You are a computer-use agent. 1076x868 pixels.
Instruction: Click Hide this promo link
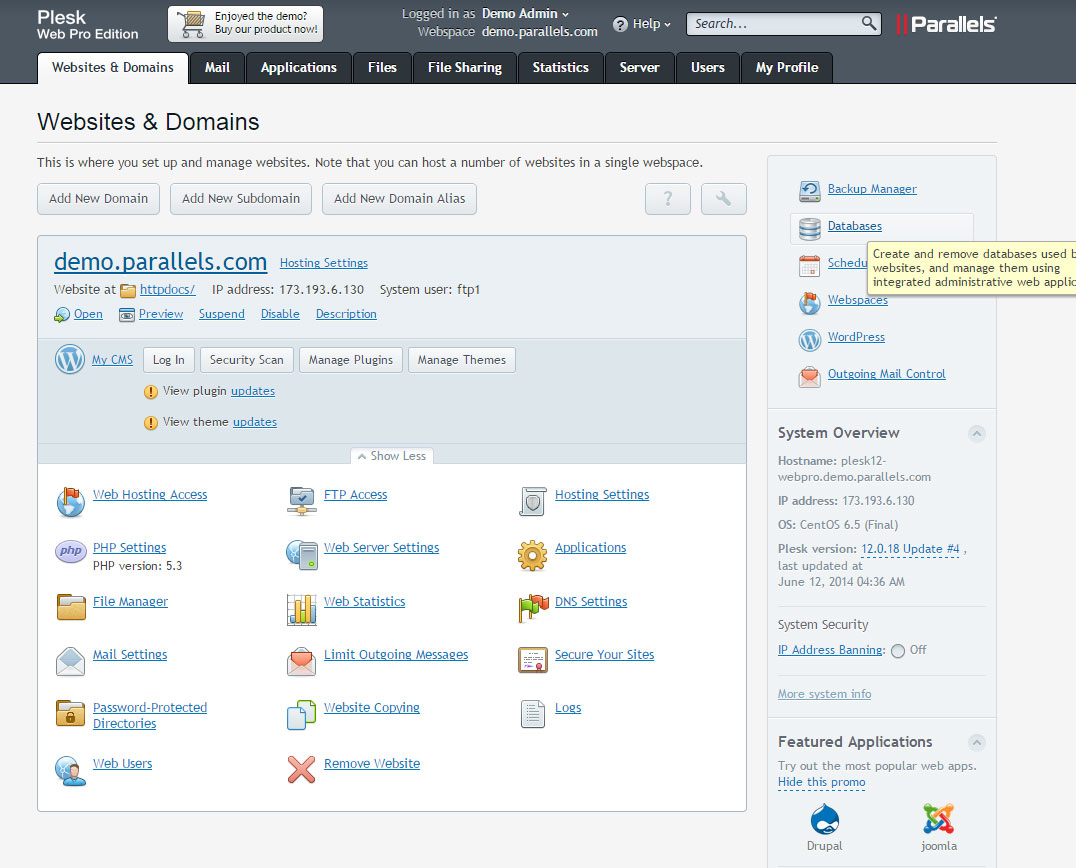821,782
